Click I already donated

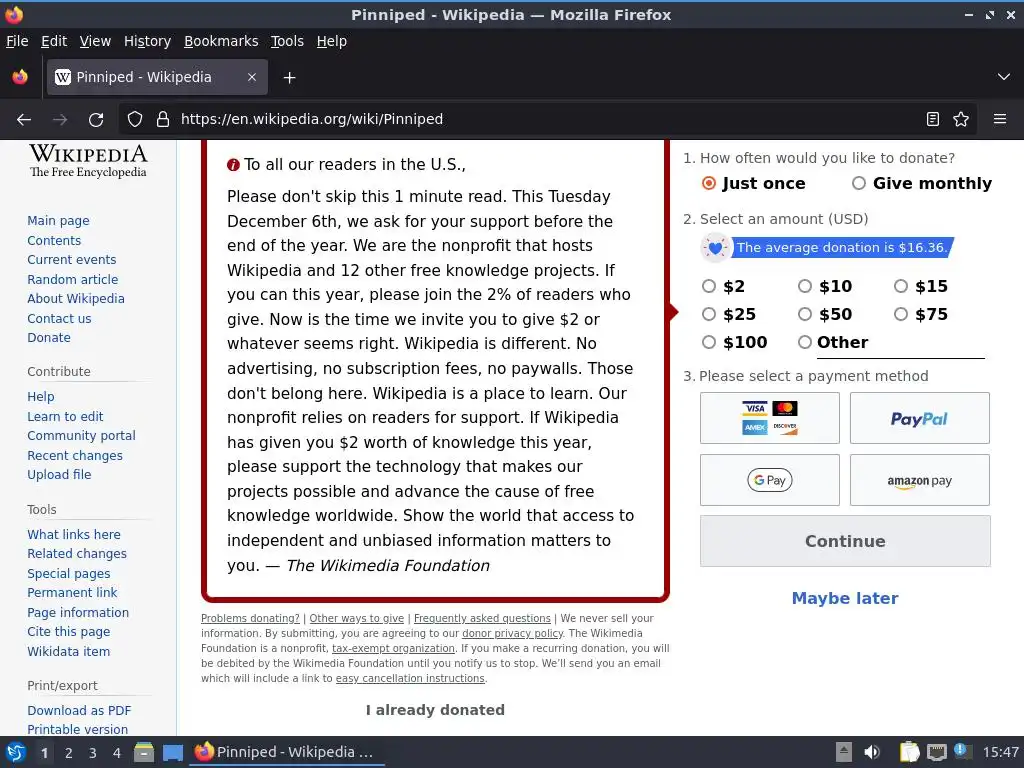(435, 710)
